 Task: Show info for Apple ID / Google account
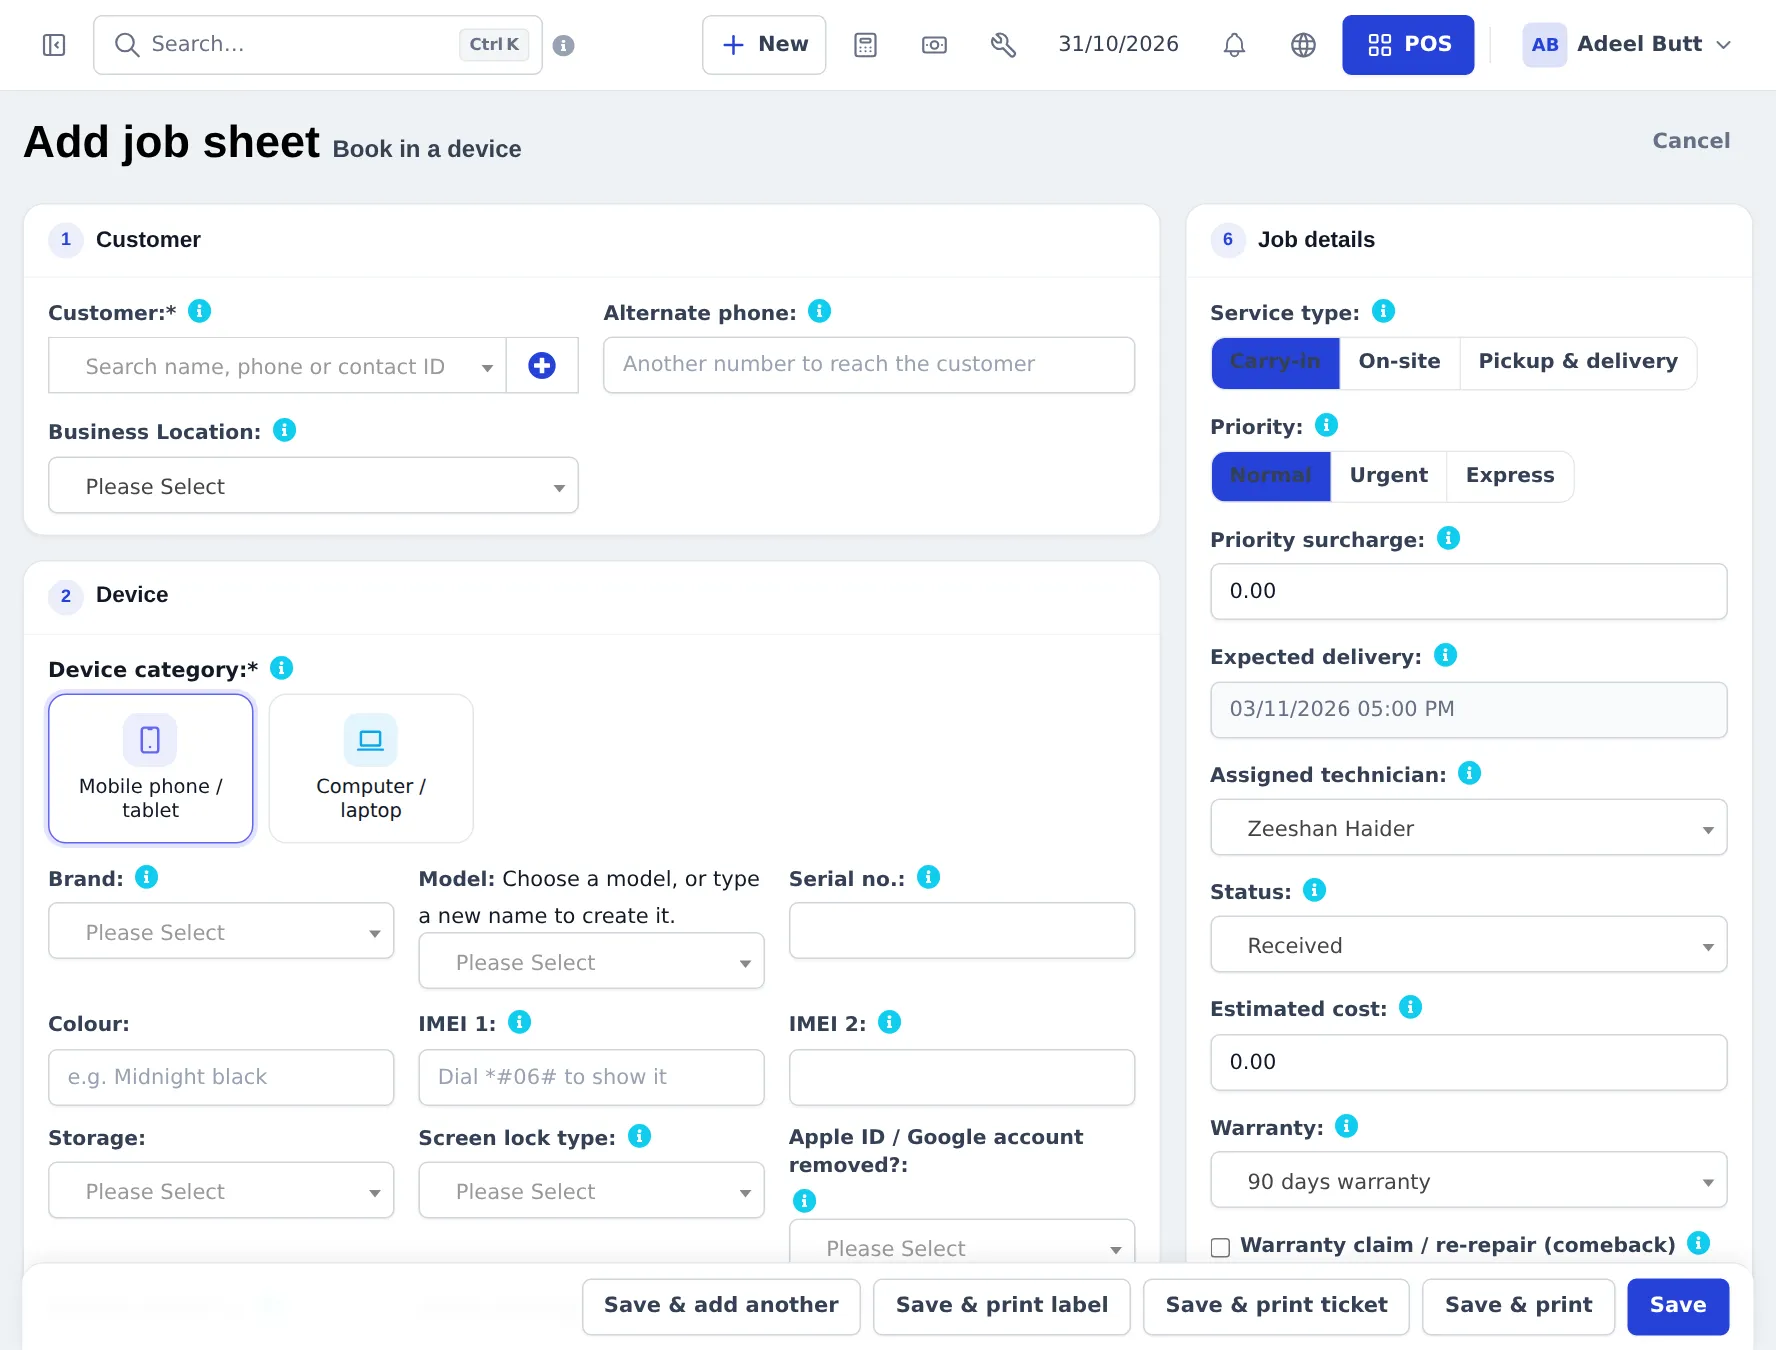tap(805, 1201)
